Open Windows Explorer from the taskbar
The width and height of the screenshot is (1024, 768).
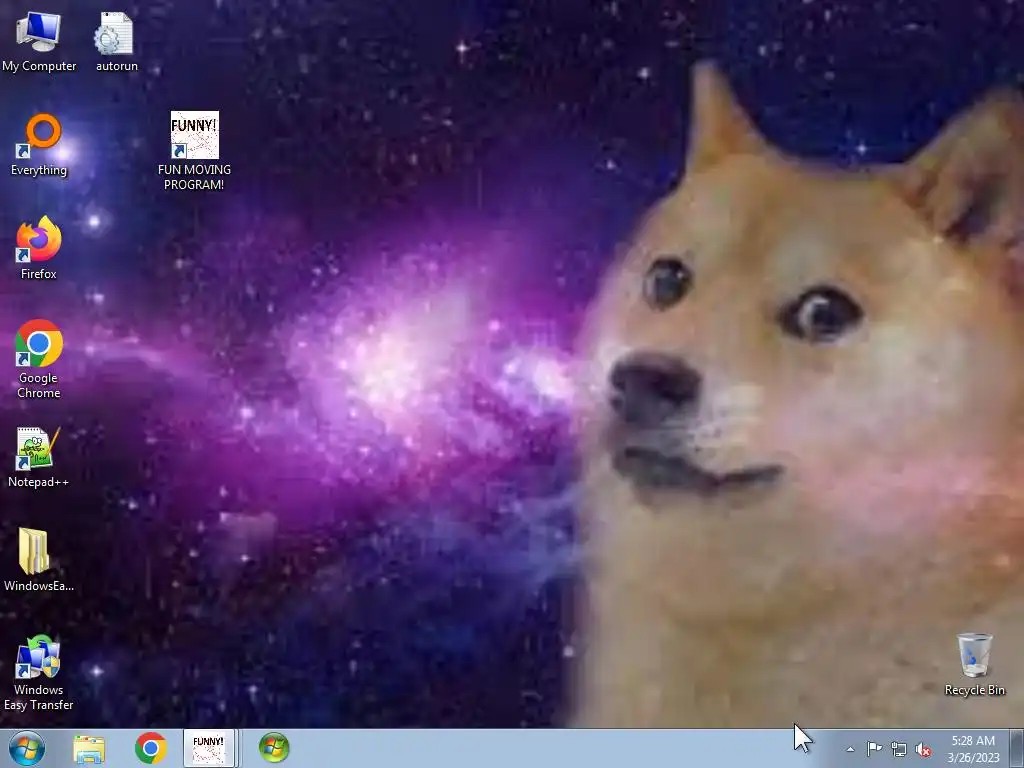(89, 748)
